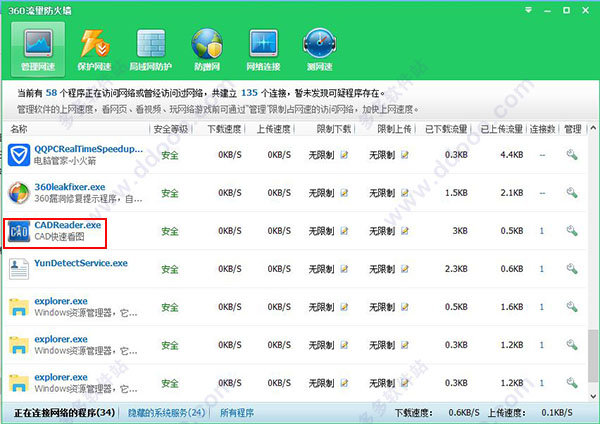This screenshot has height=424, width=600.
Task: Click manage magnifier for 360leakfixer.exe
Action: [x=572, y=192]
